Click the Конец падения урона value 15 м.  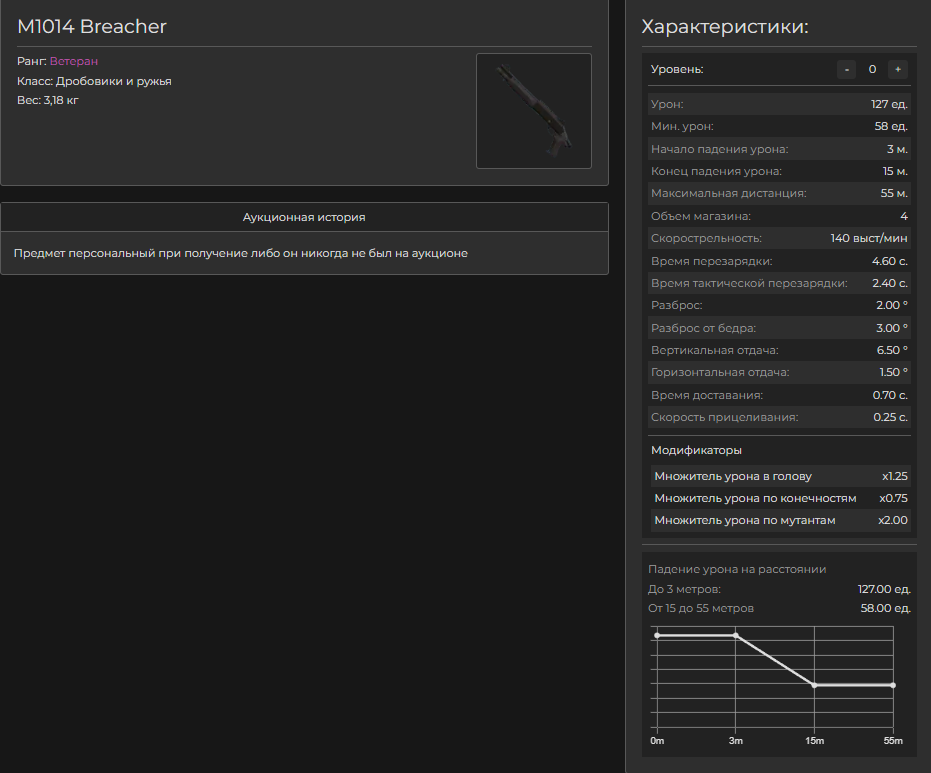[x=895, y=172]
